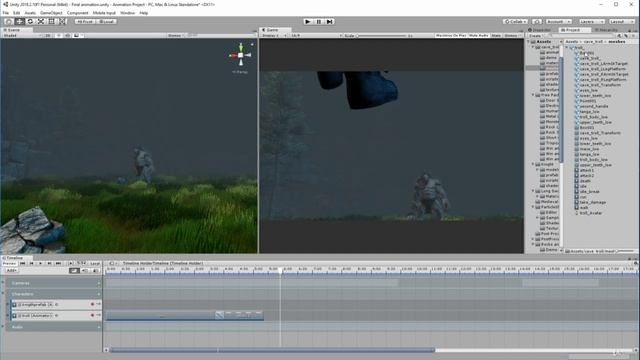Open the Display 1 dropdown
640x360 pixels.
pos(275,36)
